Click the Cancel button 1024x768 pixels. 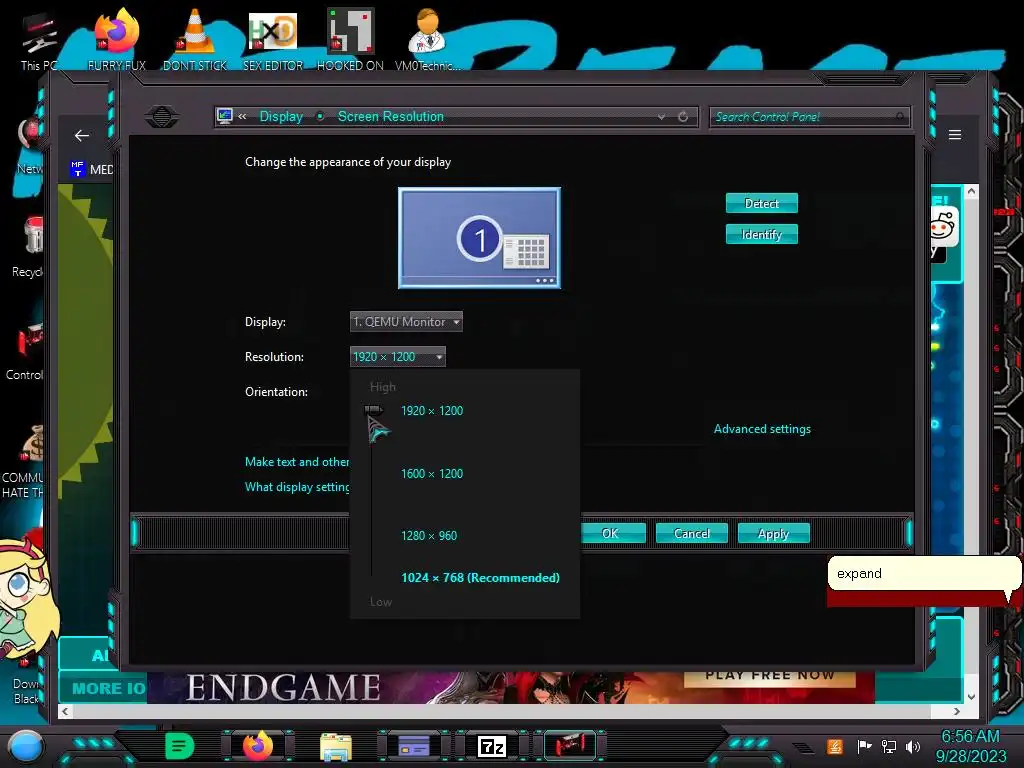pos(692,534)
